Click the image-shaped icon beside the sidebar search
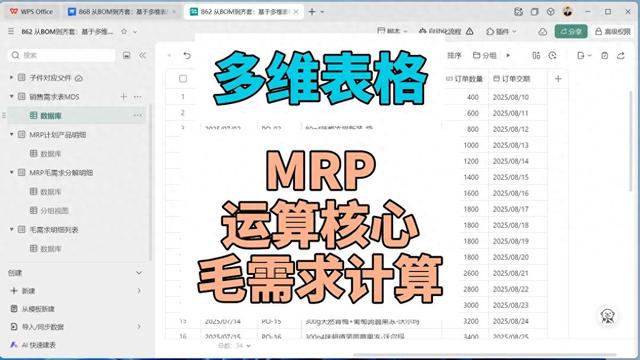640x360 pixels. point(127,55)
